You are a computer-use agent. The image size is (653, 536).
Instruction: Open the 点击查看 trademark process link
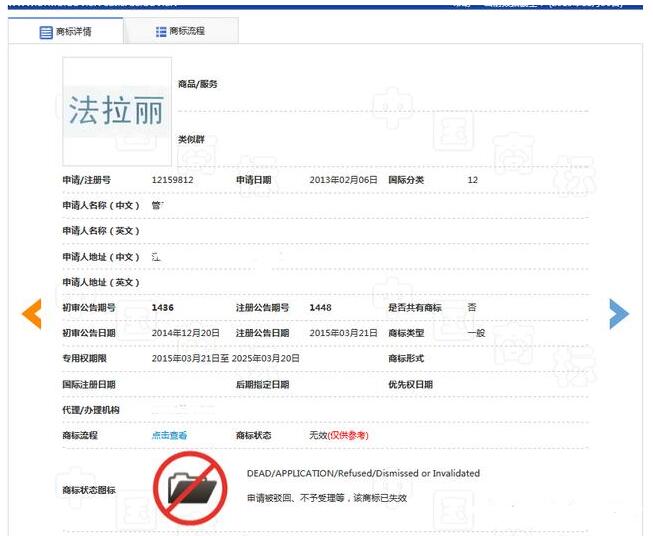(x=169, y=436)
